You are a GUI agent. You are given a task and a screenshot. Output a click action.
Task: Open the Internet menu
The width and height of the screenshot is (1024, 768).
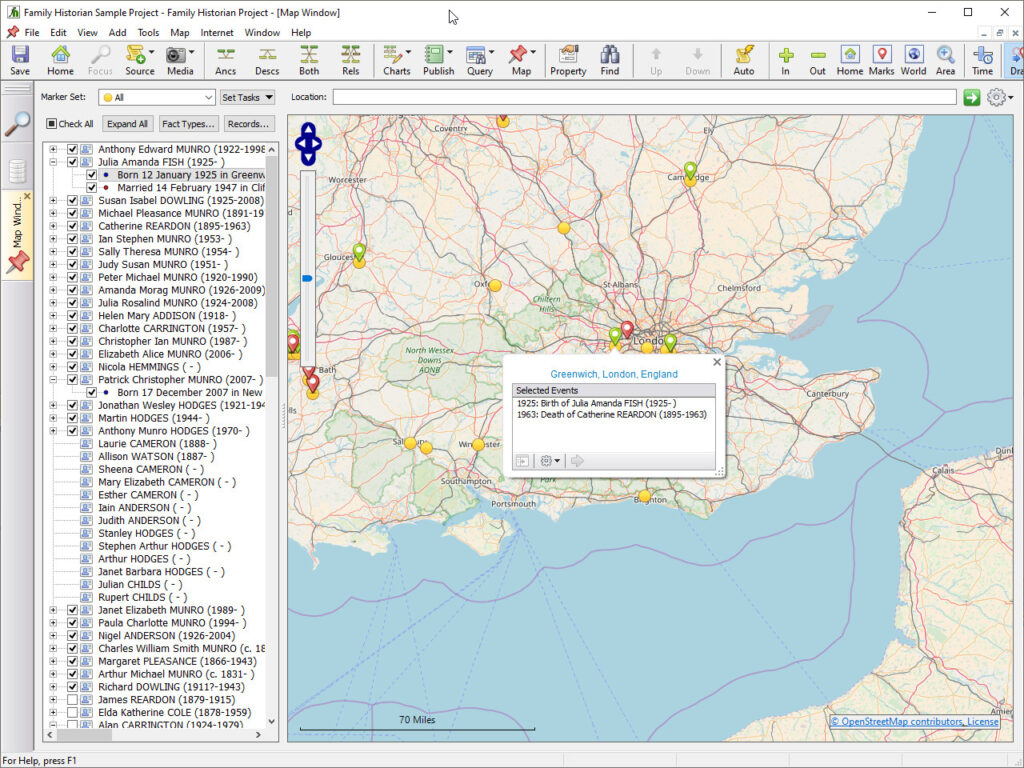pos(217,33)
